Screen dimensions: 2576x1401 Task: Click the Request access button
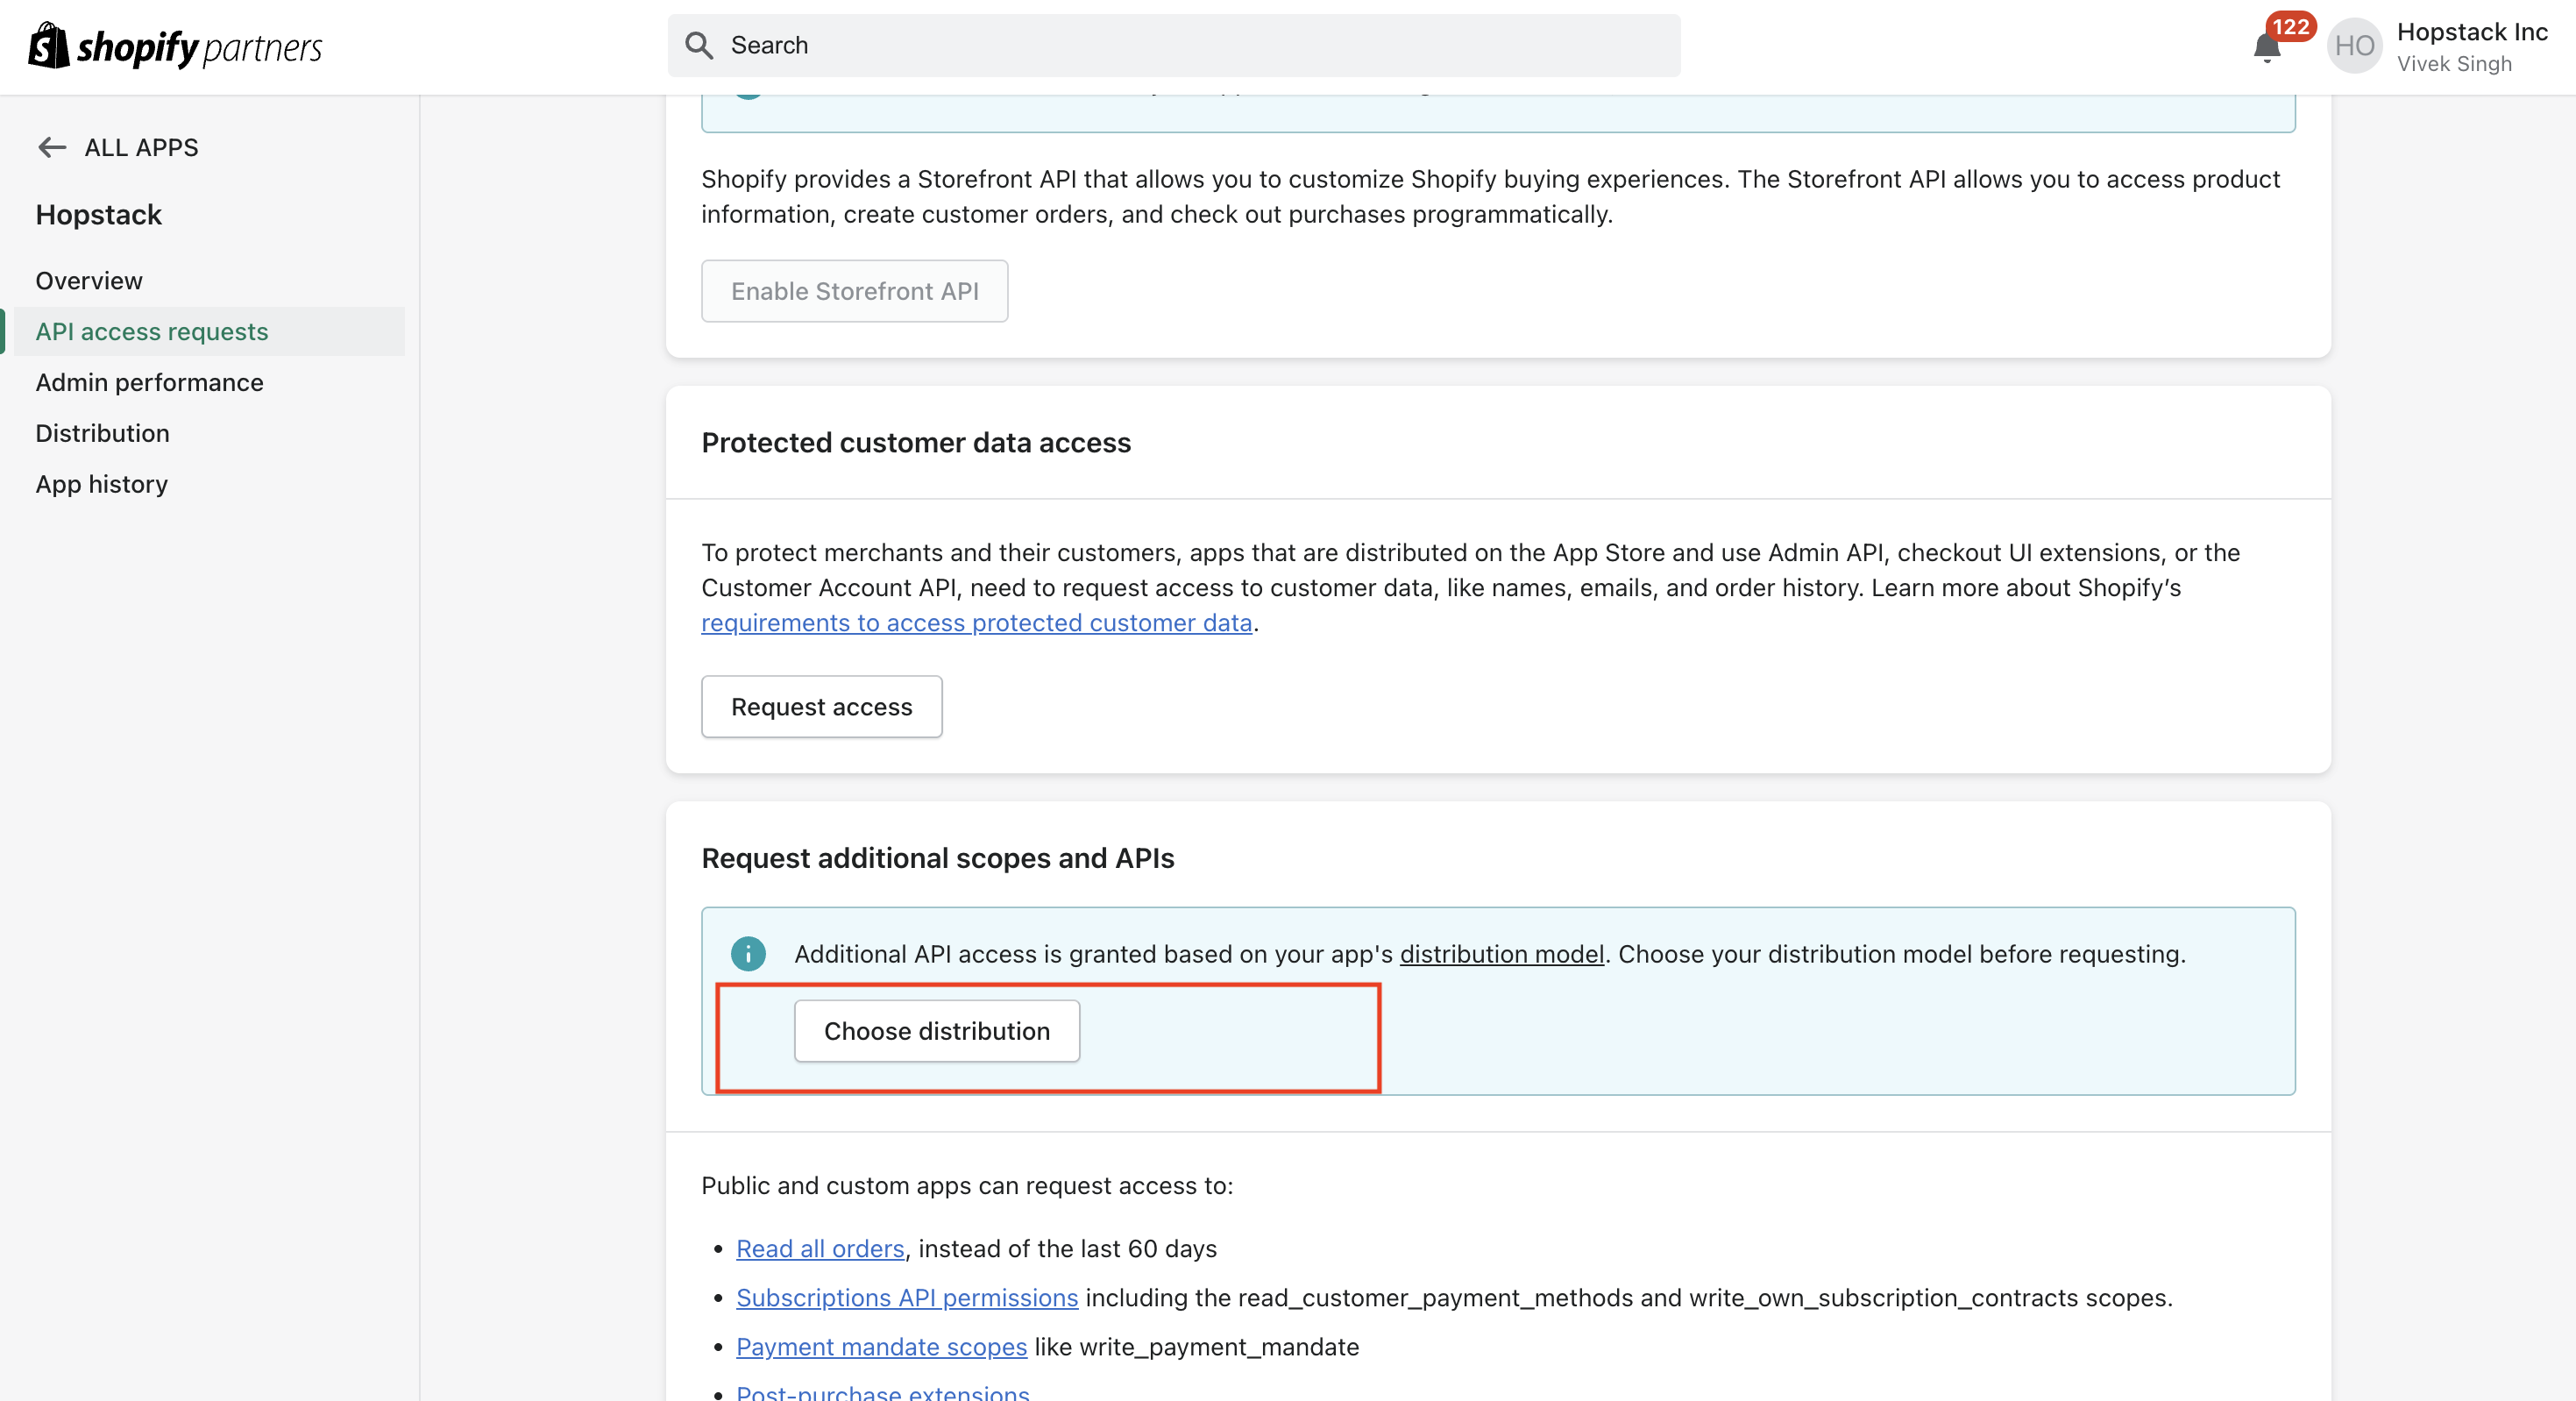point(821,707)
